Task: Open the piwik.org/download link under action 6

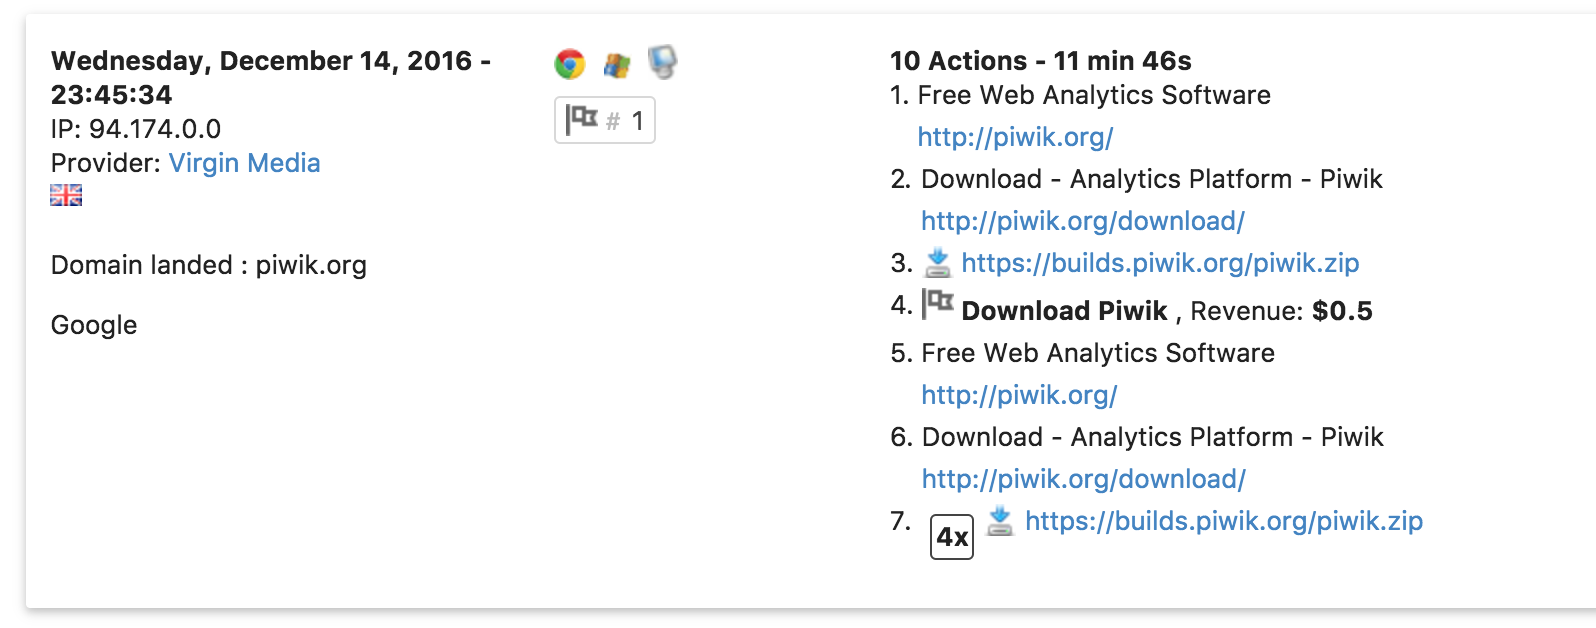Action: [x=1083, y=479]
